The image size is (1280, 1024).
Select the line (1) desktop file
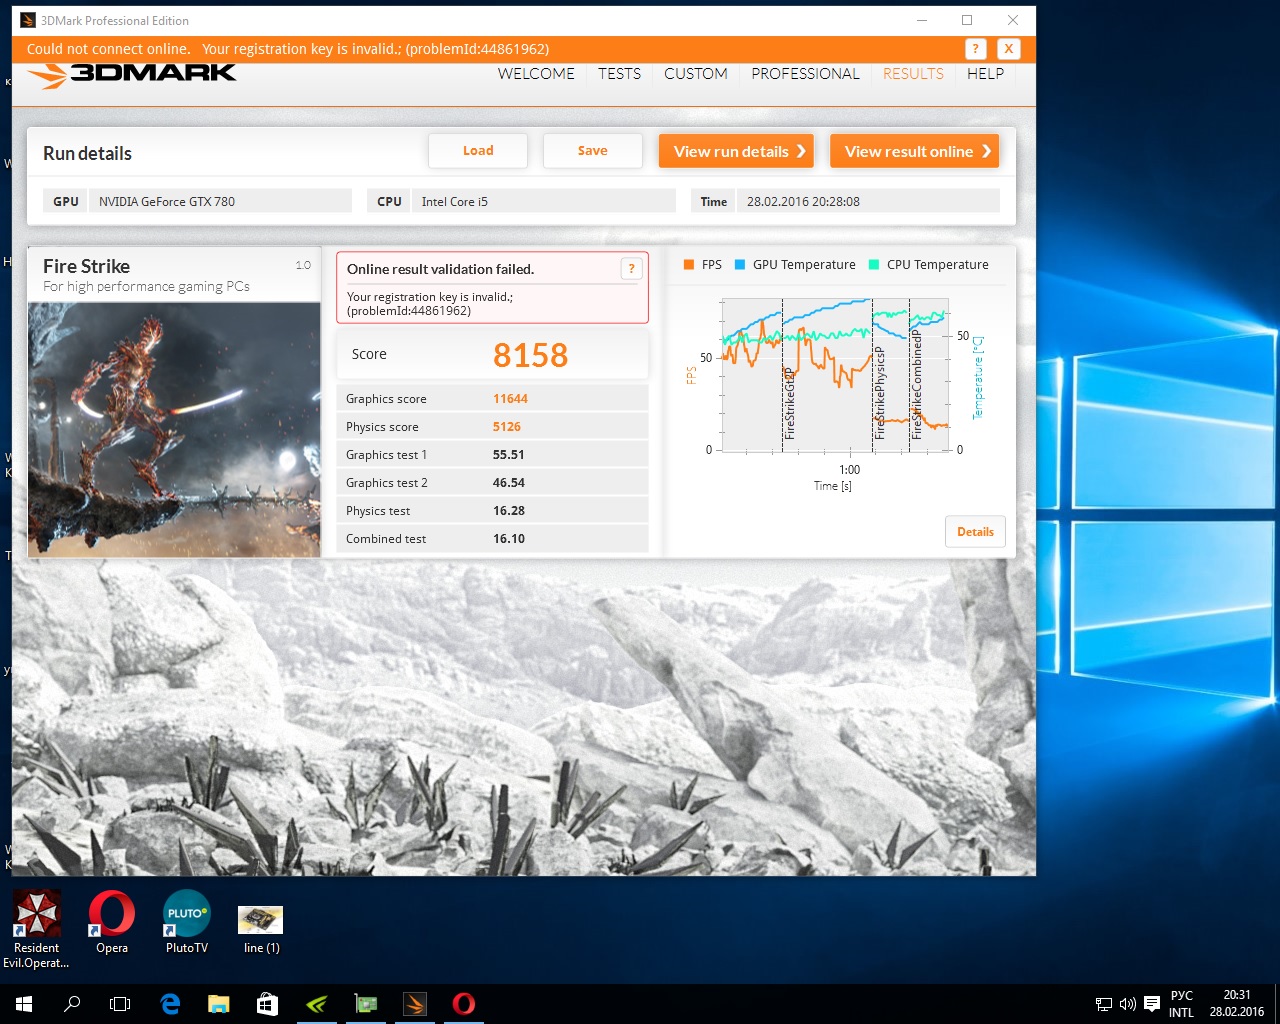click(x=261, y=930)
